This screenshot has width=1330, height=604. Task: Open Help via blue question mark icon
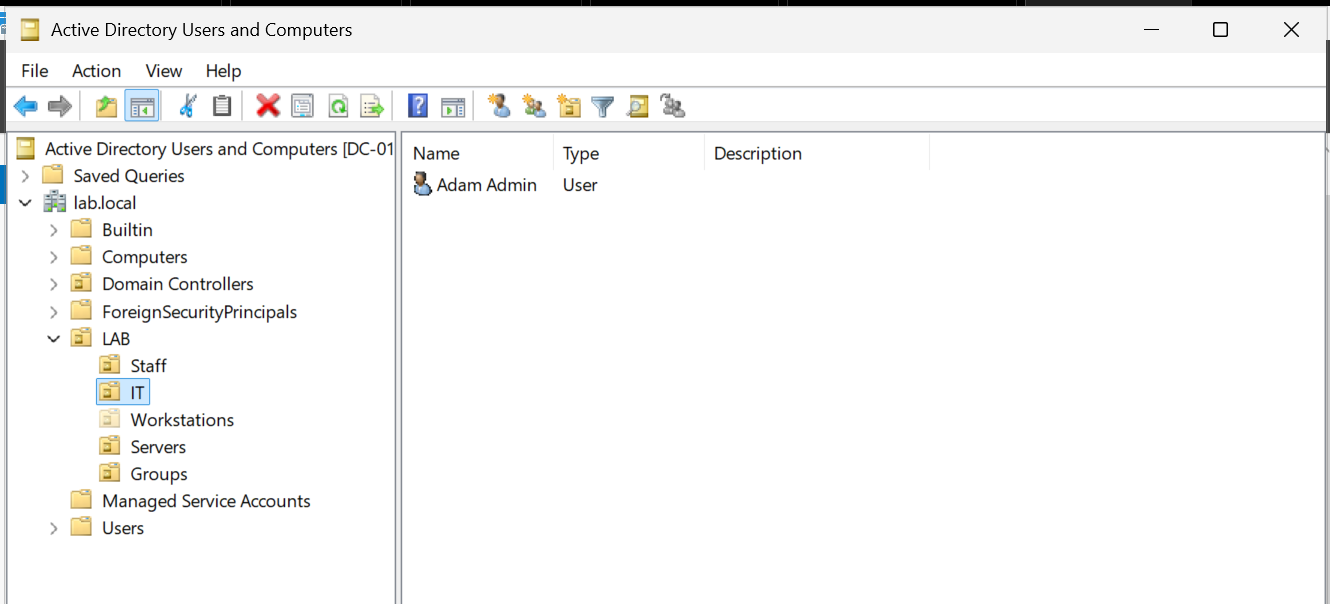pyautogui.click(x=418, y=106)
